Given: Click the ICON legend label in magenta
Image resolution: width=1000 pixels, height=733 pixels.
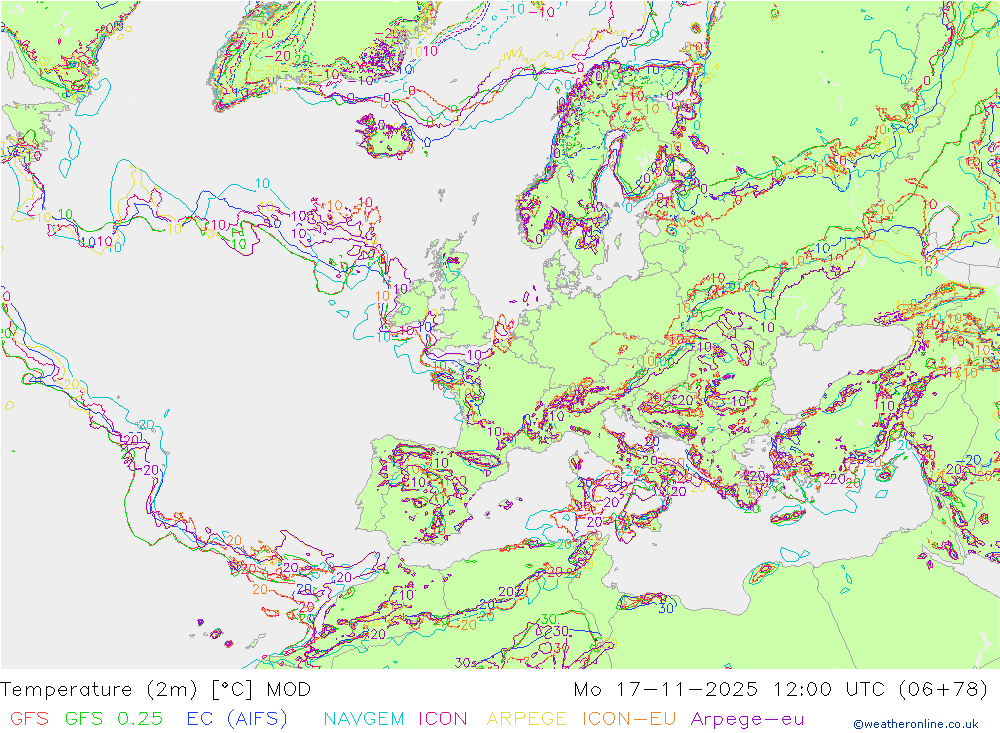Looking at the screenshot, I should click(443, 719).
